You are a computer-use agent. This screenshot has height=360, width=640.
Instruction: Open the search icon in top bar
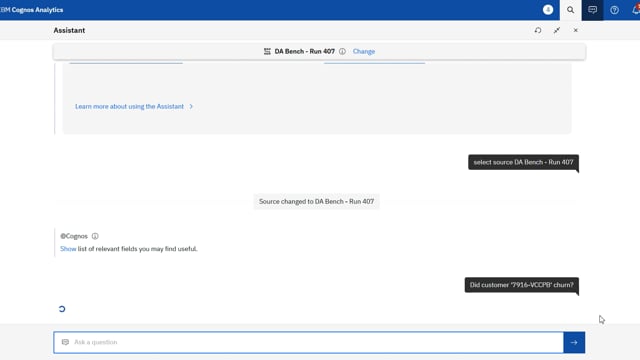tap(570, 10)
